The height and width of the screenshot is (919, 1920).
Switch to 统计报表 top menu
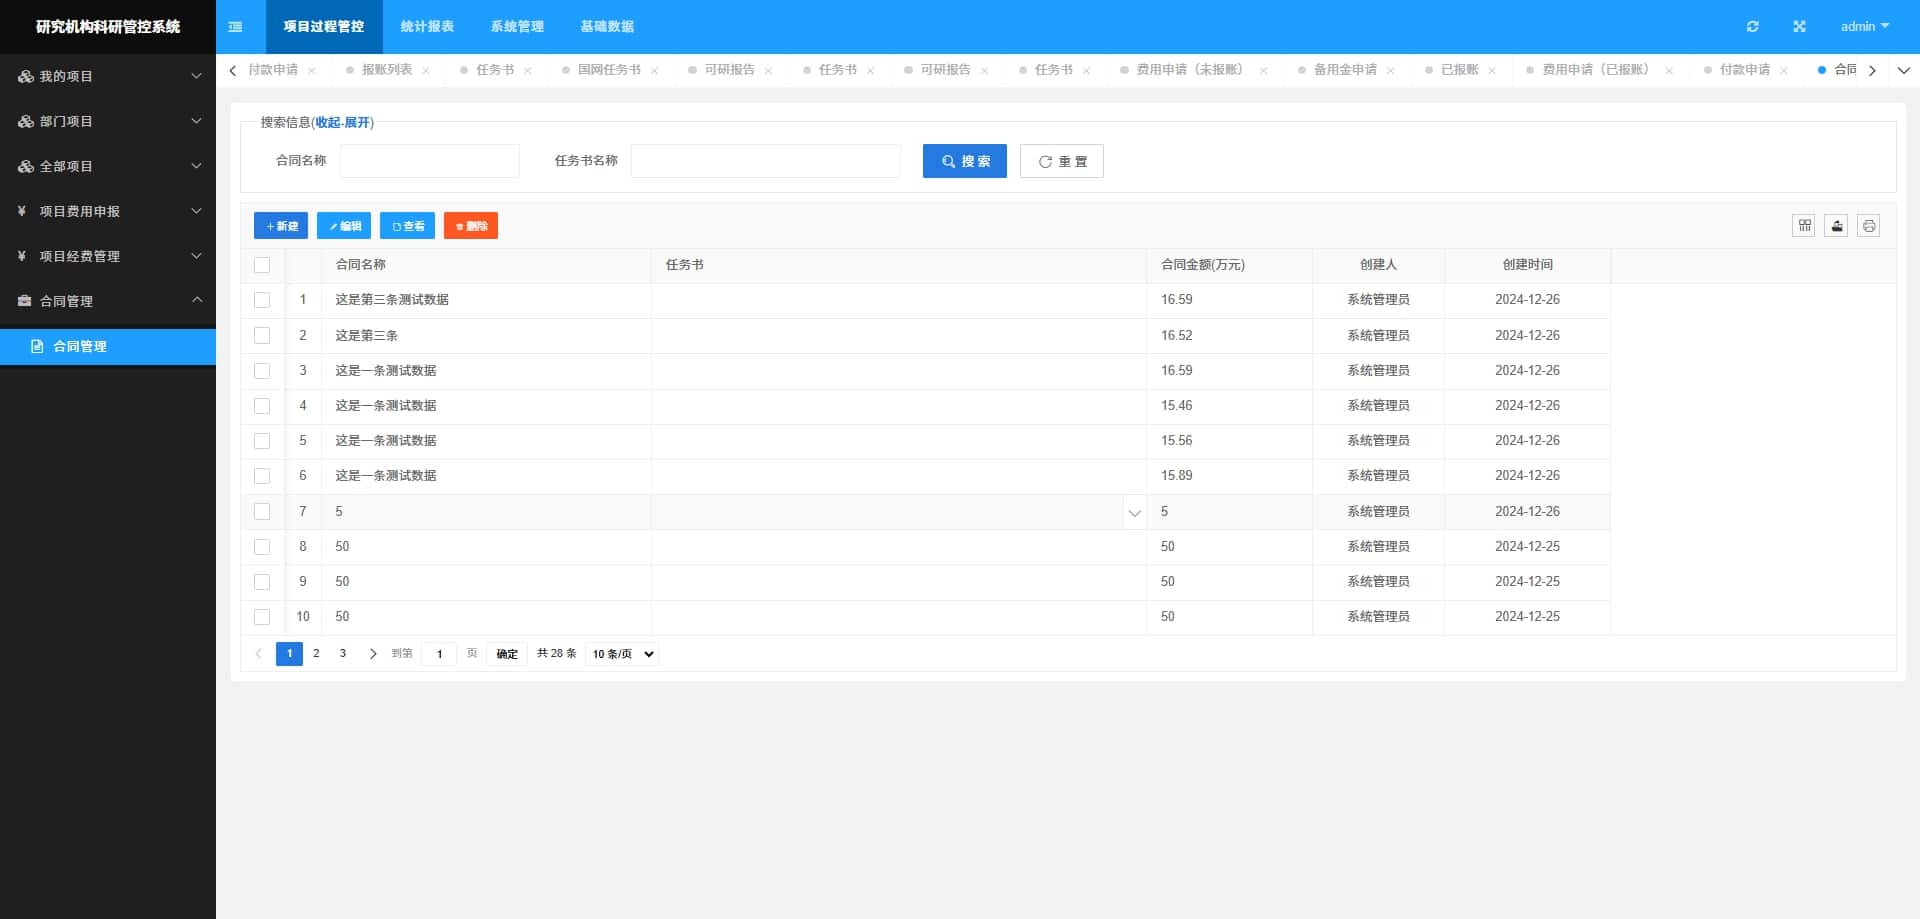click(x=427, y=27)
